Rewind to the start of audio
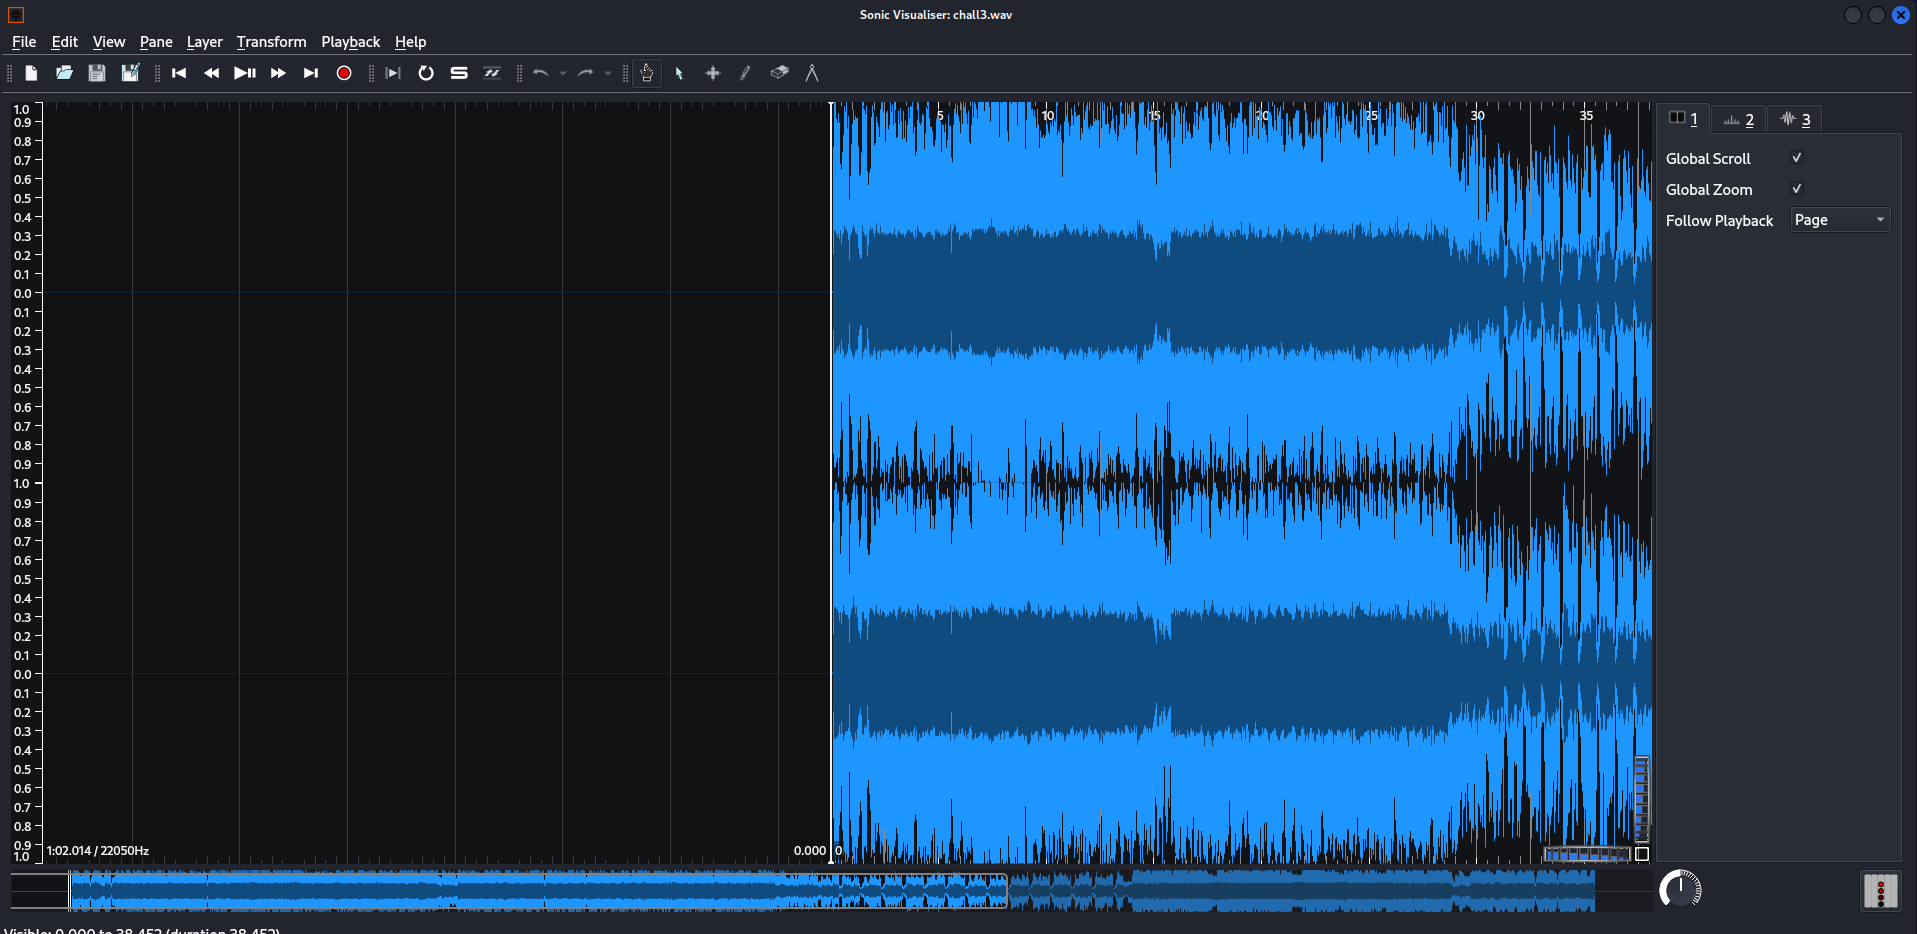 [179, 73]
